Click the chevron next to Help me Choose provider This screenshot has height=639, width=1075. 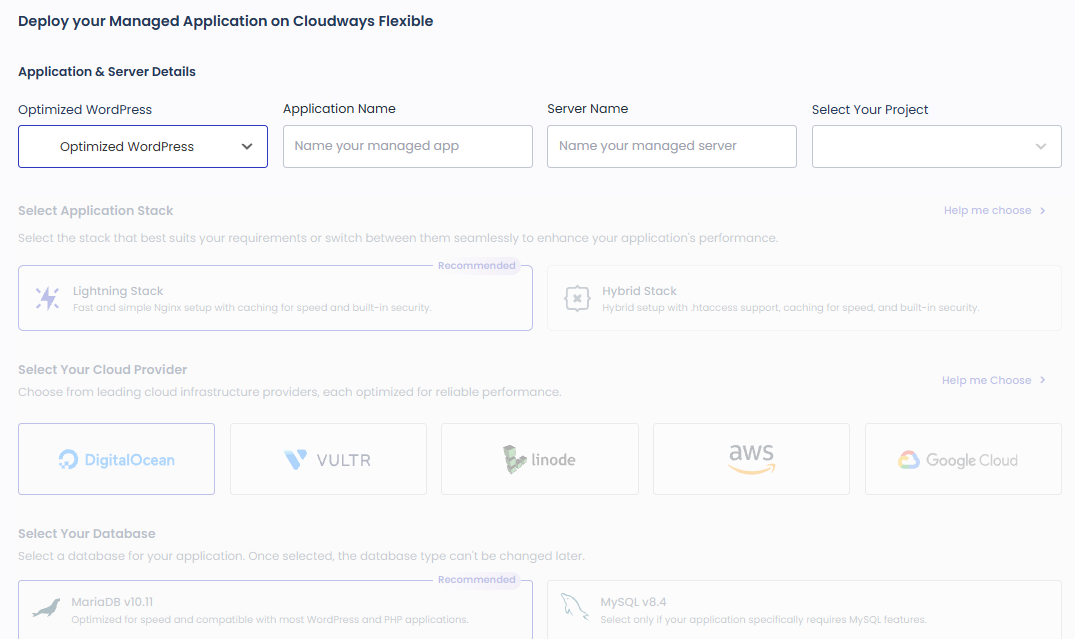click(x=1043, y=380)
